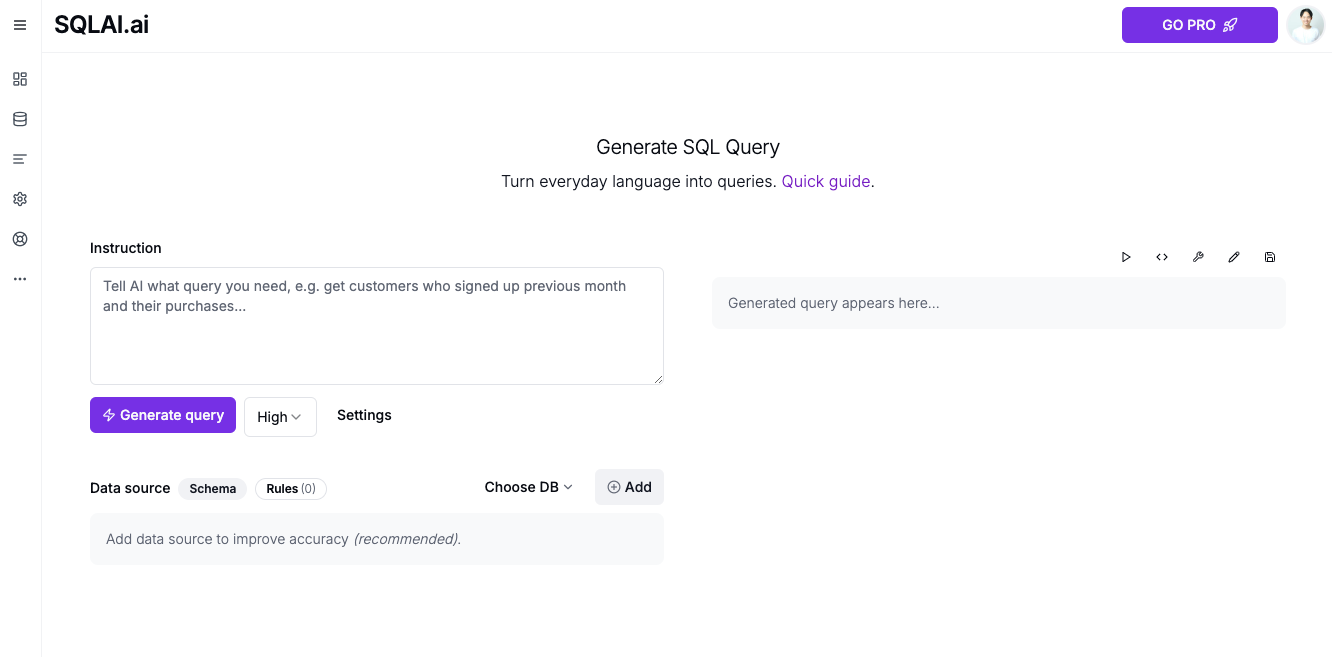Select the Rules (0) tab
The width and height of the screenshot is (1332, 657).
point(291,489)
